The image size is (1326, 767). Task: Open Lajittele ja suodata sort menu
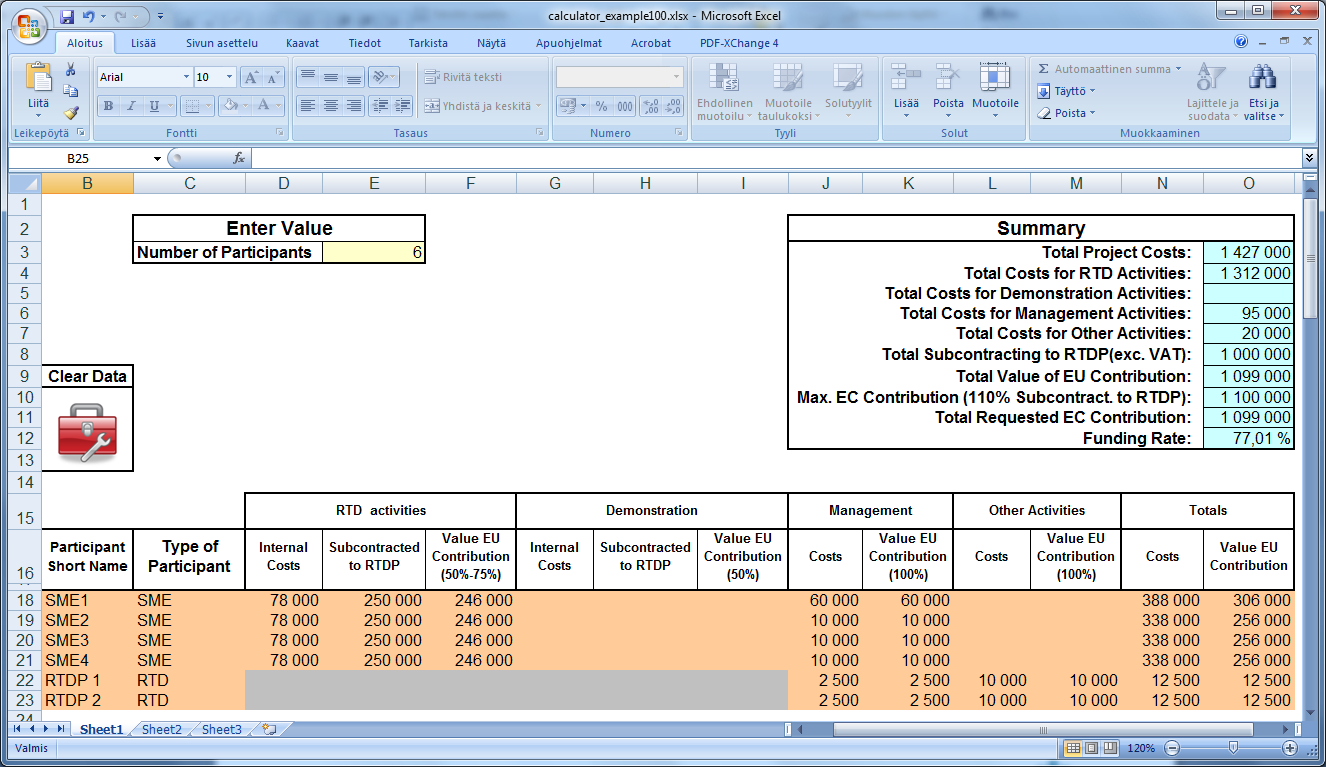[x=1212, y=92]
